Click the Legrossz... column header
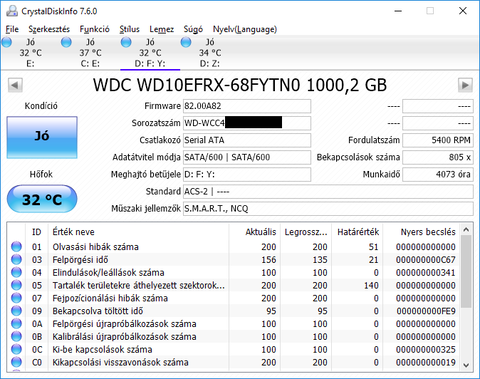 [x=306, y=232]
